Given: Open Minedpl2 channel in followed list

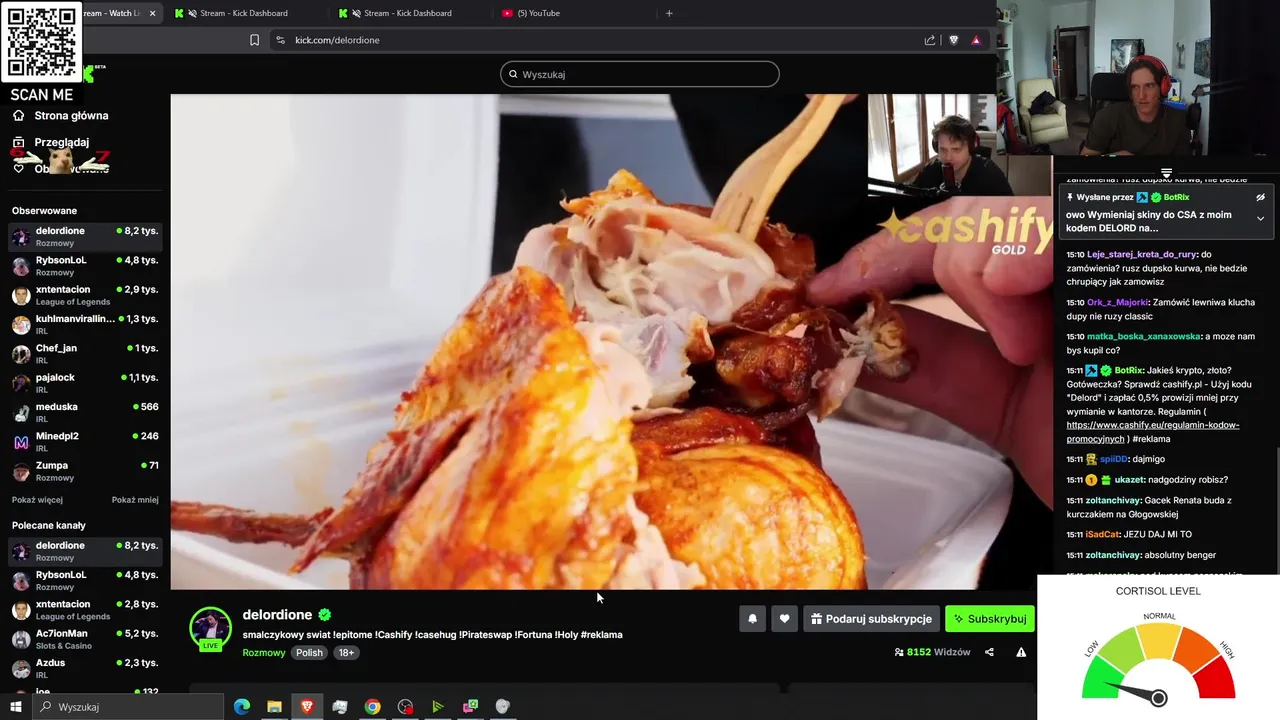Looking at the screenshot, I should [x=85, y=442].
